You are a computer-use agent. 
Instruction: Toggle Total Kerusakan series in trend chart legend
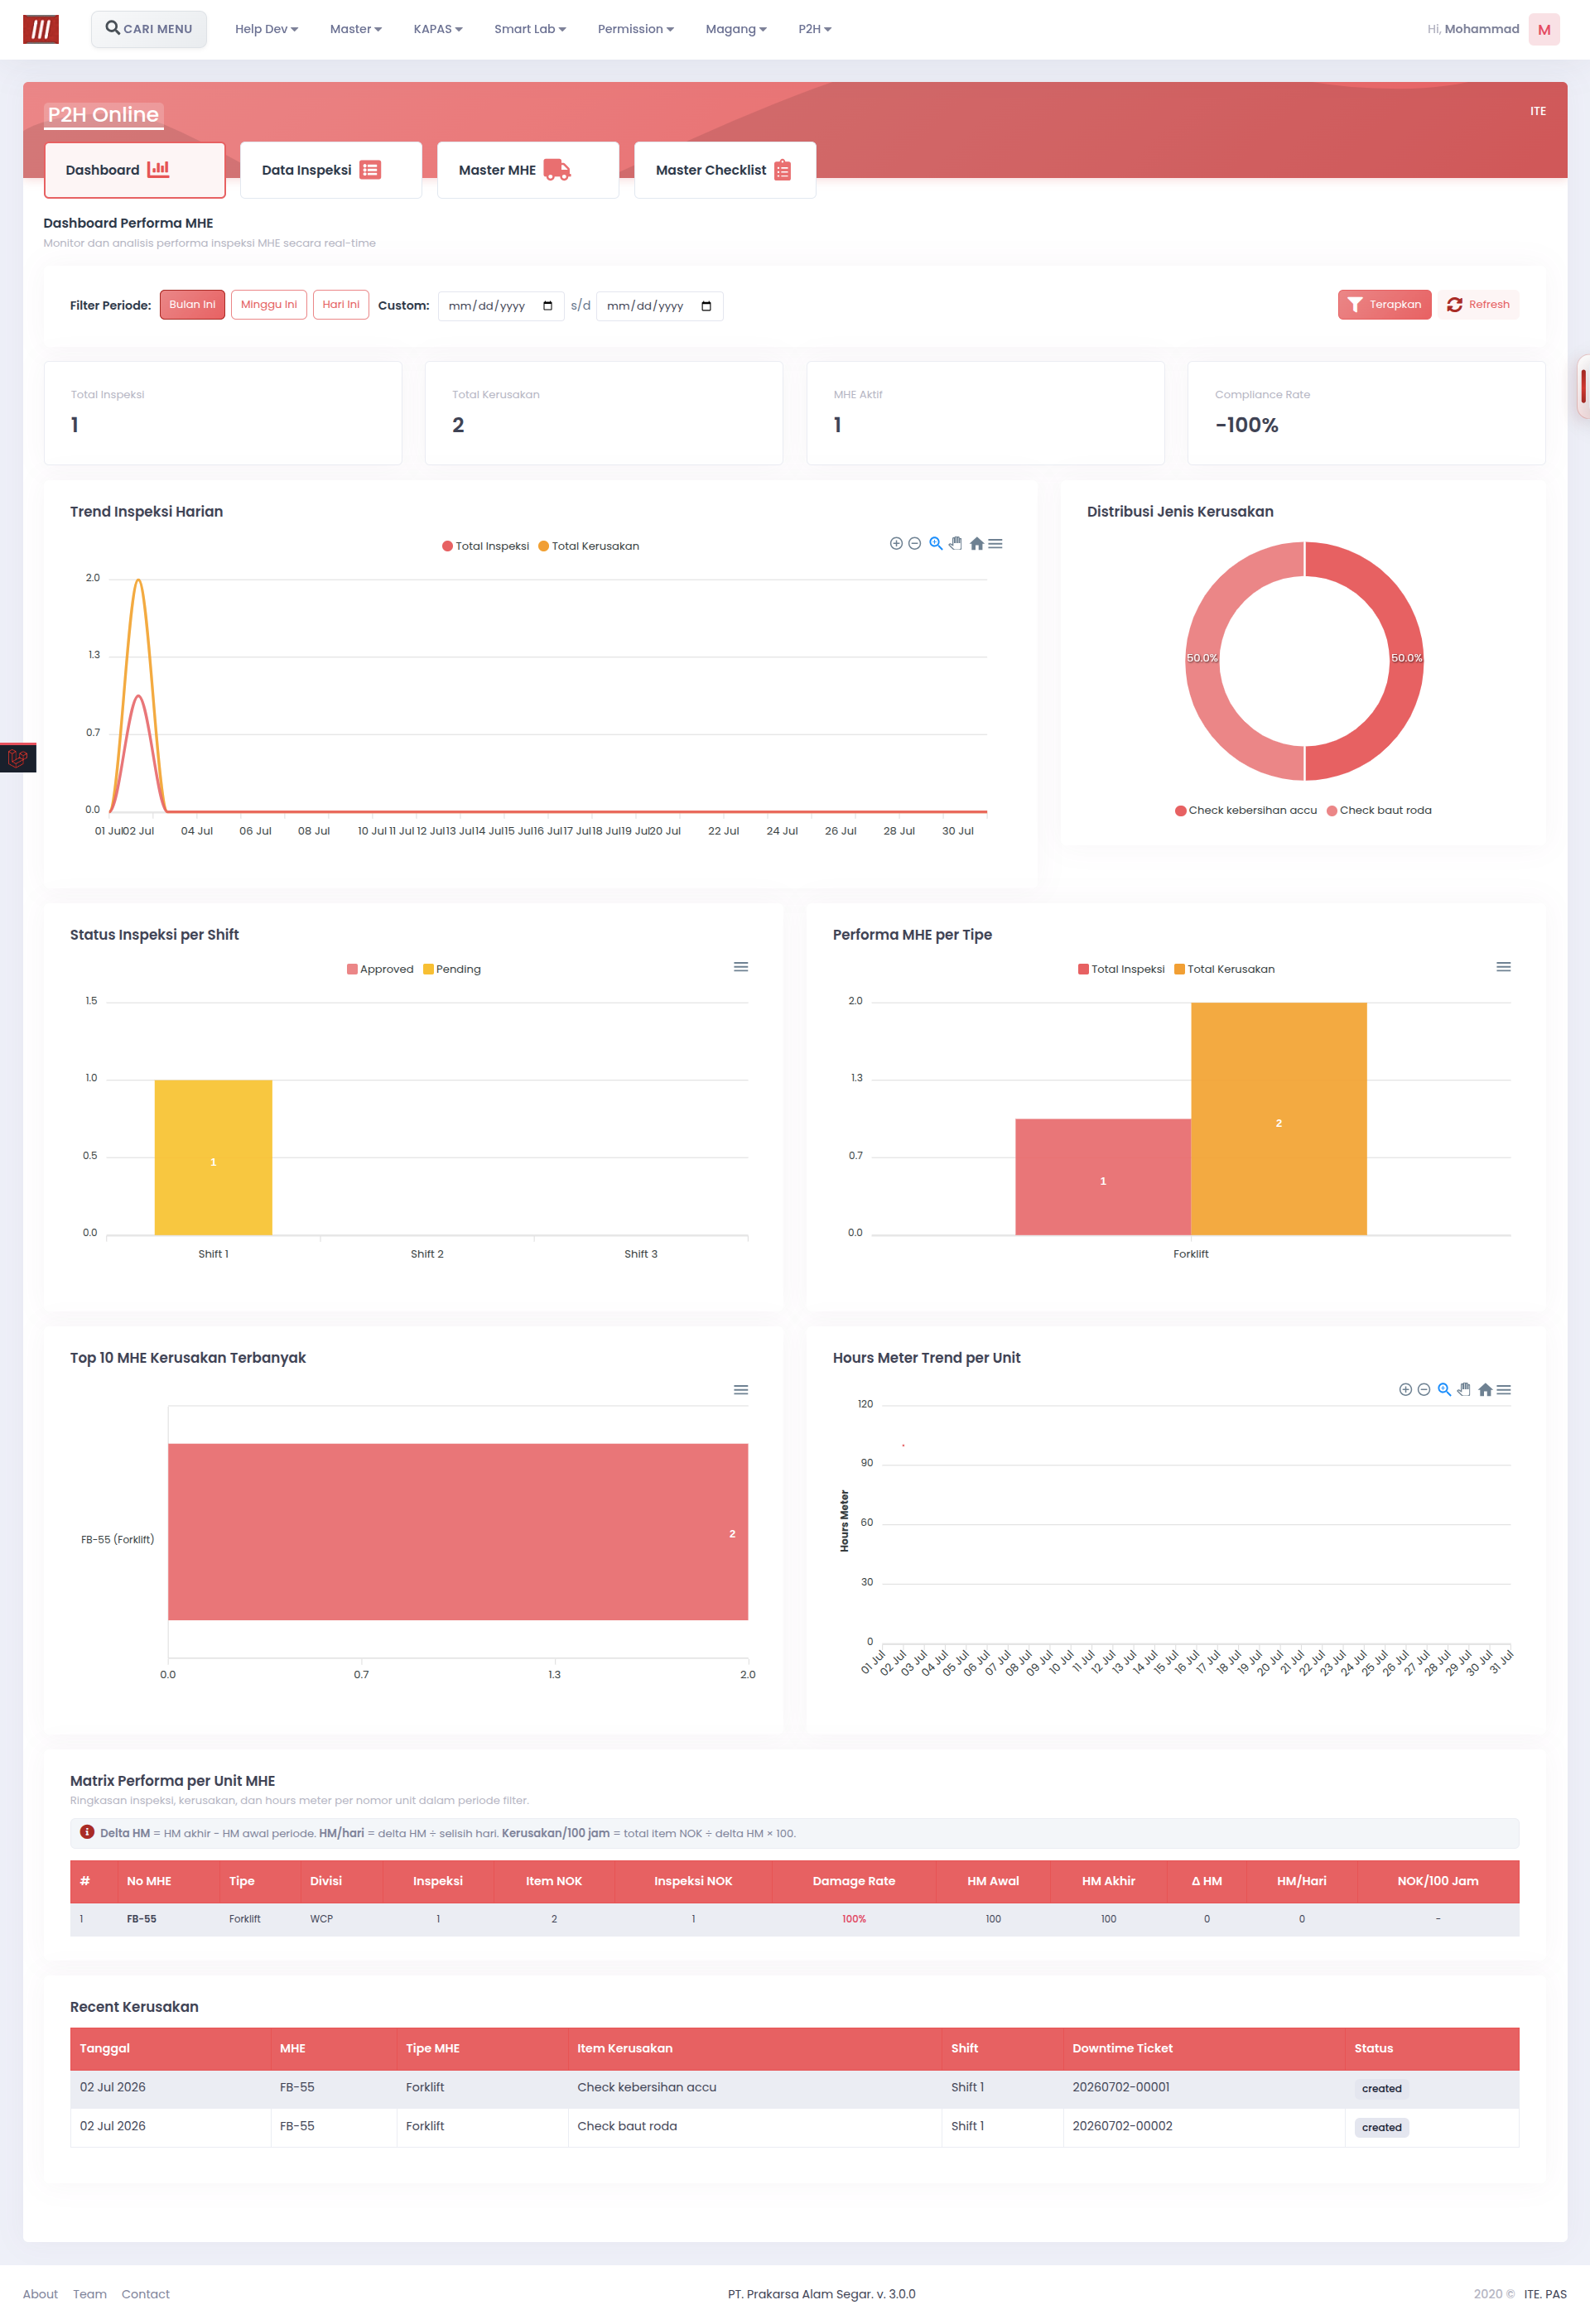589,546
